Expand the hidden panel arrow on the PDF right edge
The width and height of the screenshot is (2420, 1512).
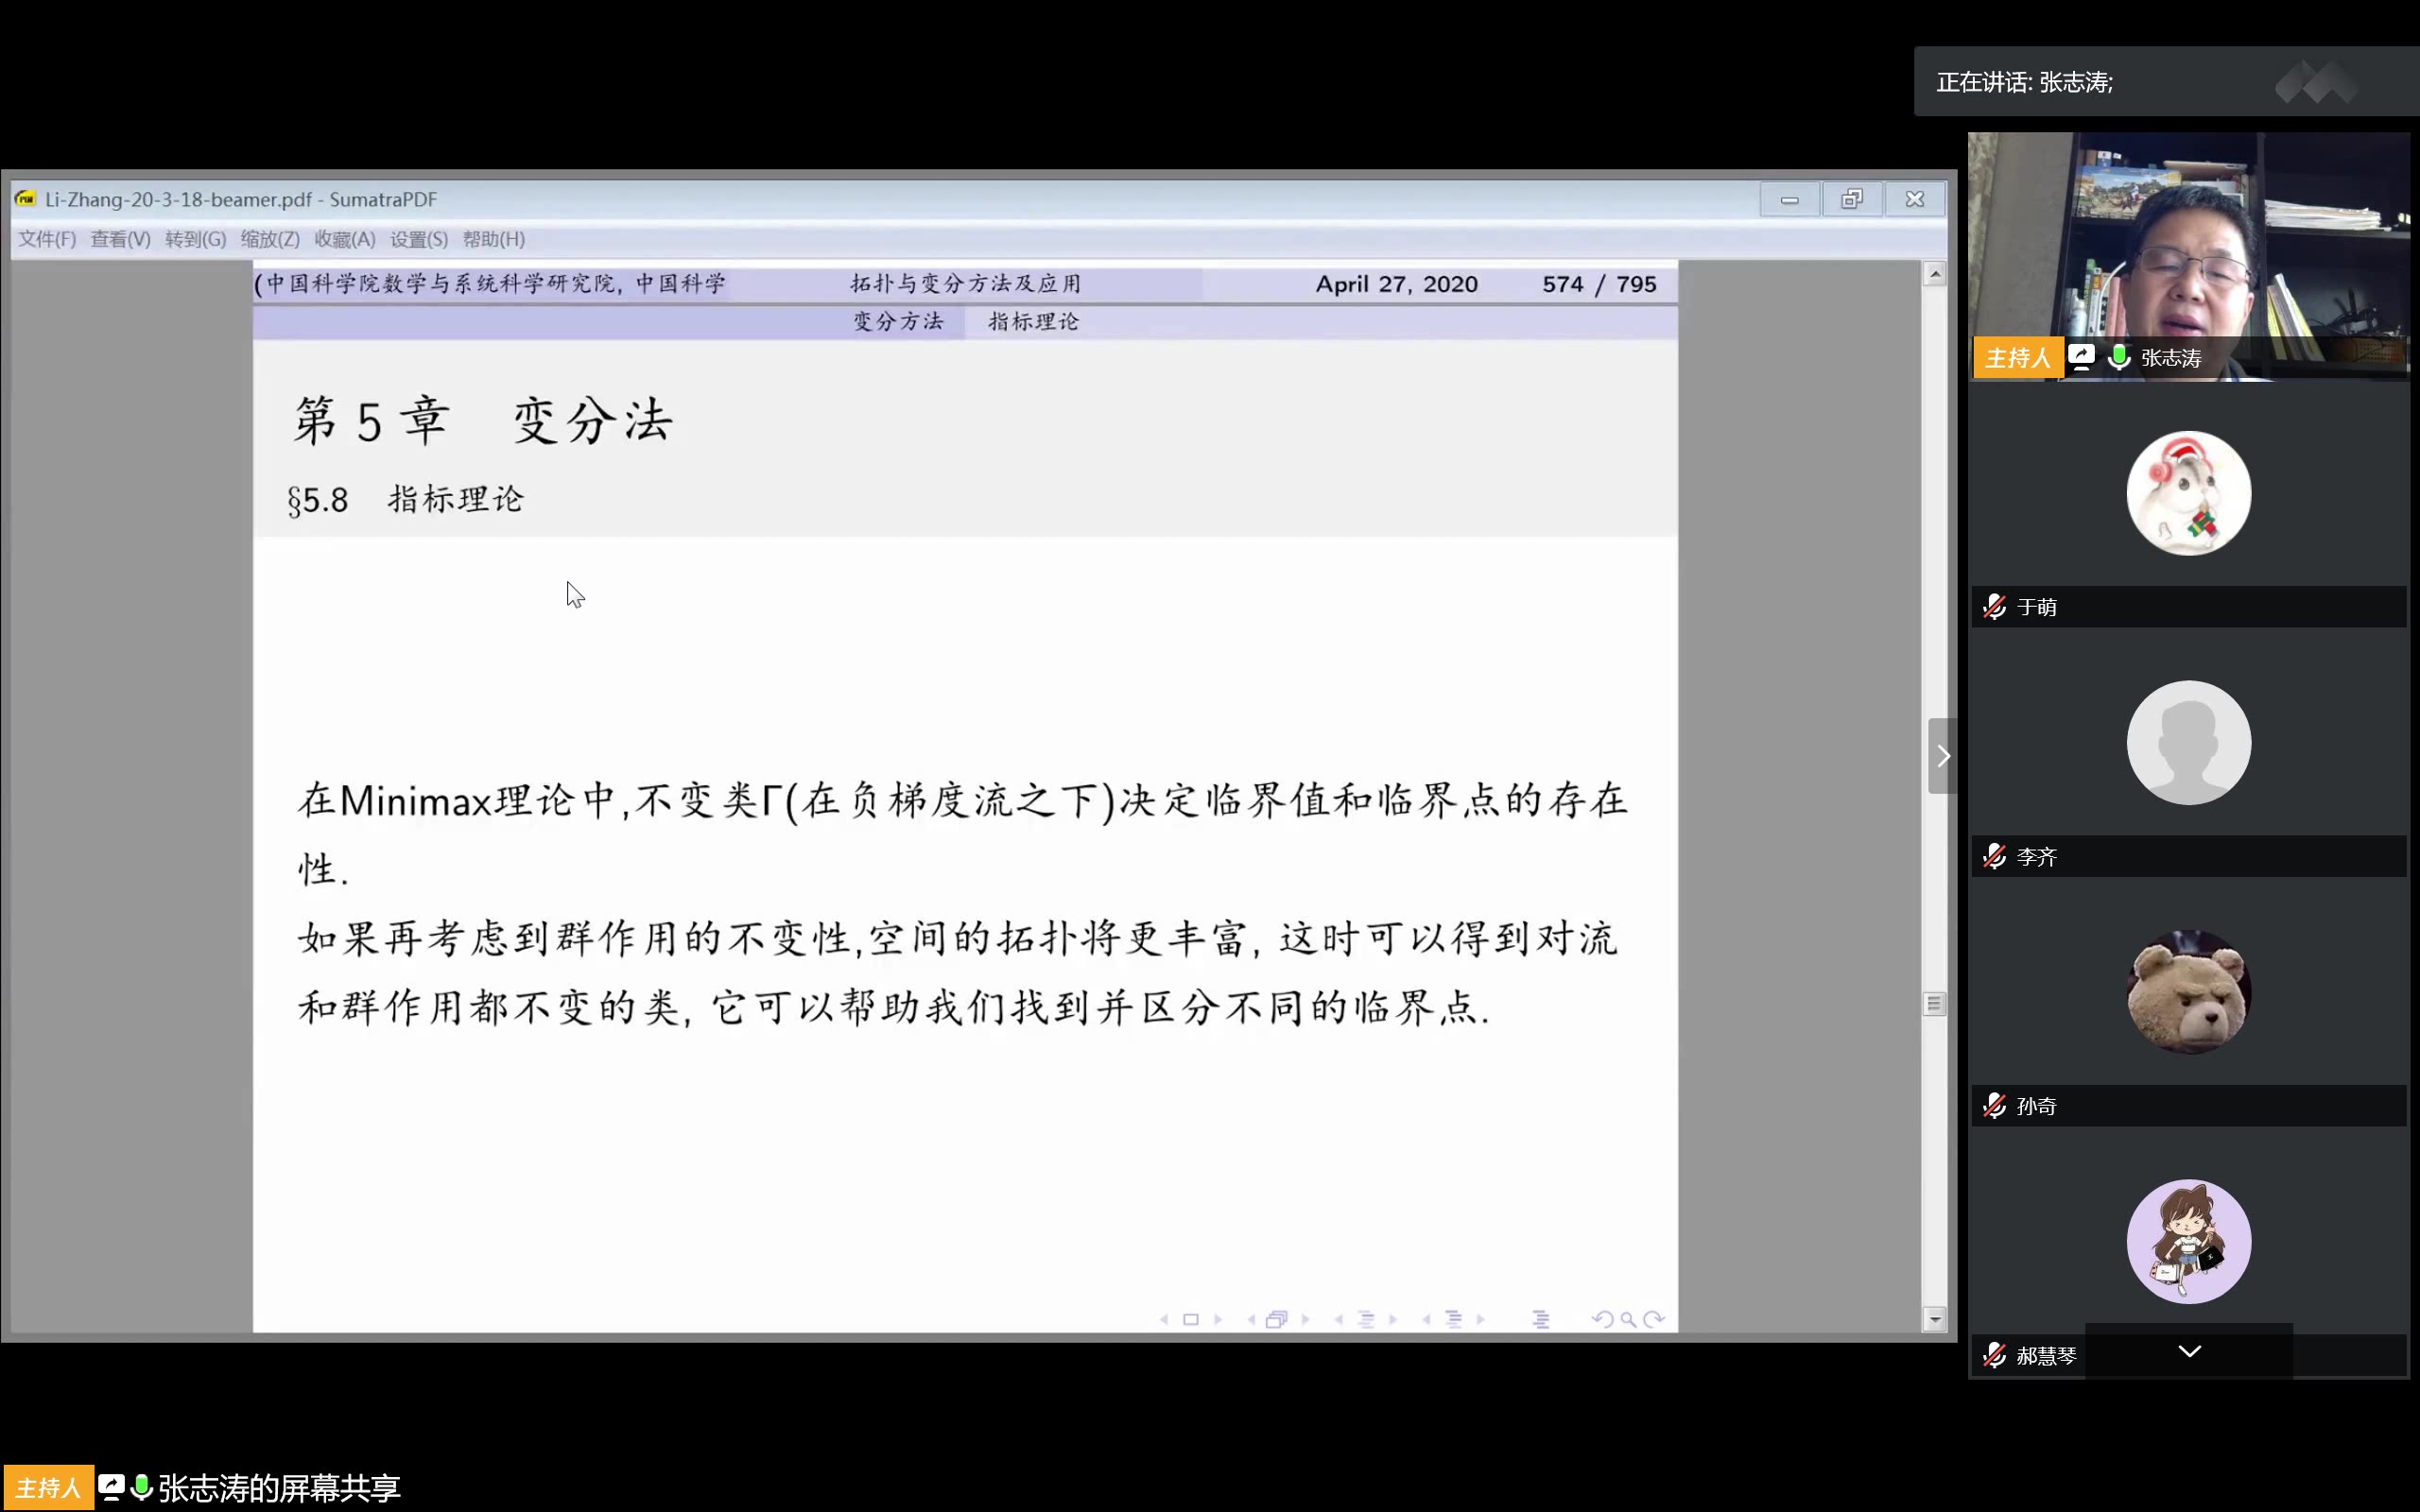click(1944, 756)
